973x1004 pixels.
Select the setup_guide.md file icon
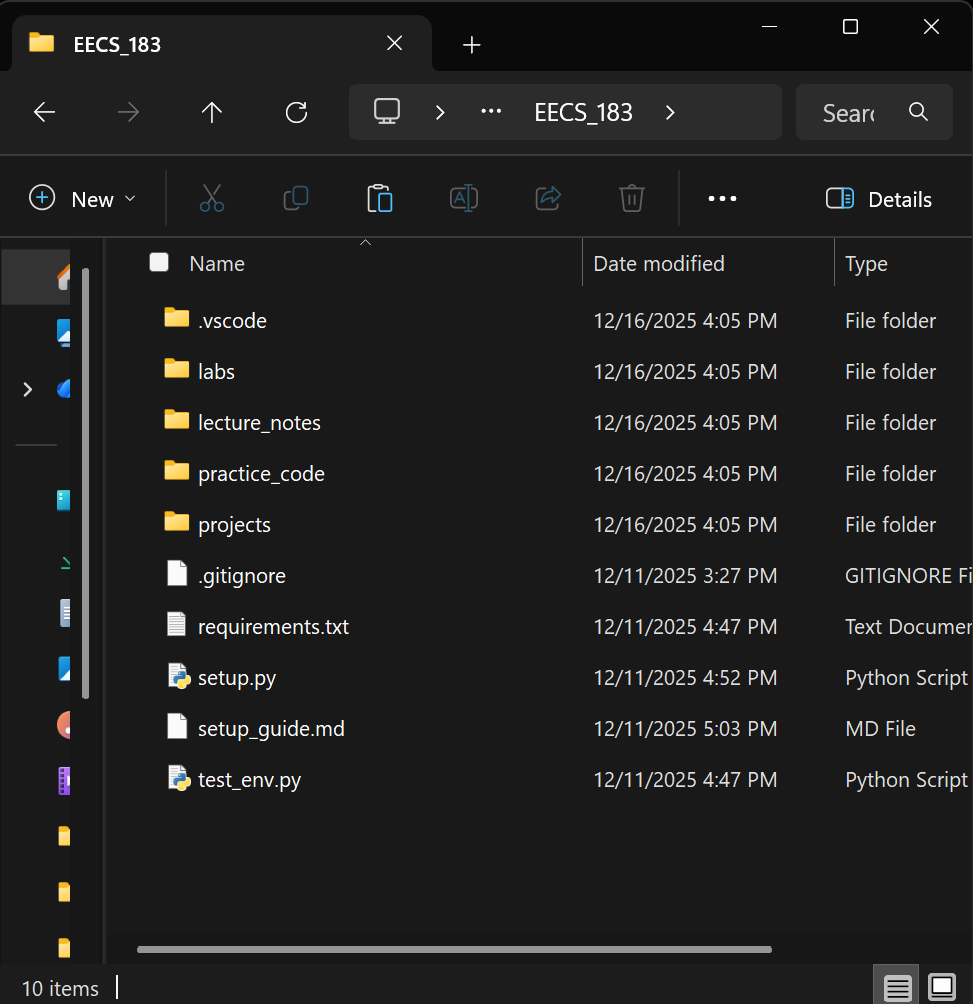coord(177,726)
